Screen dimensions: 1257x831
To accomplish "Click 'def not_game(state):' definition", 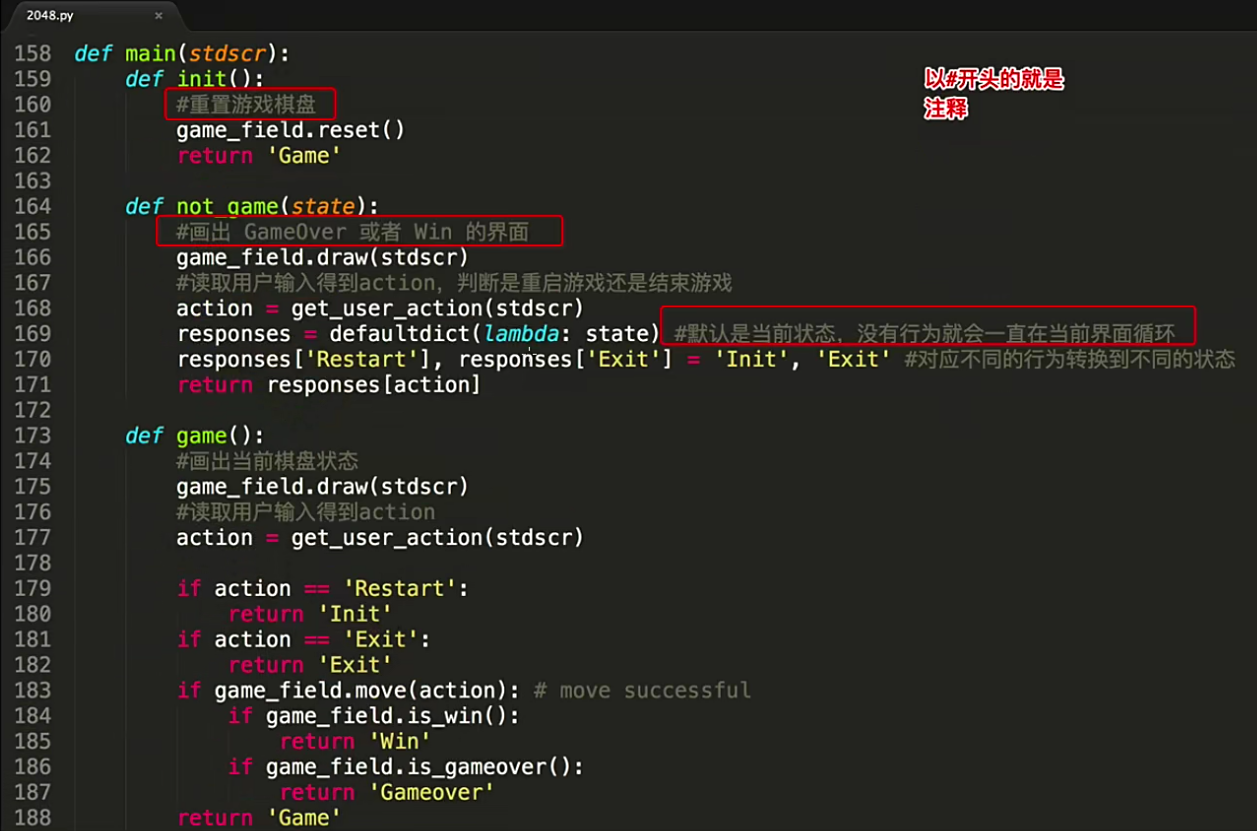I will 252,207.
